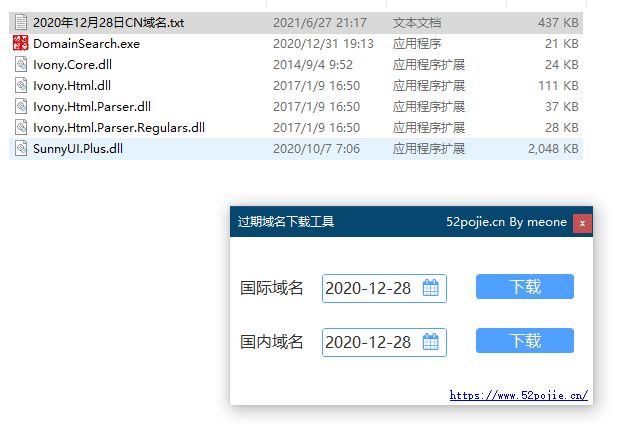Click the Ivony.Html.dll file icon
This screenshot has height=424, width=640.
(x=21, y=86)
